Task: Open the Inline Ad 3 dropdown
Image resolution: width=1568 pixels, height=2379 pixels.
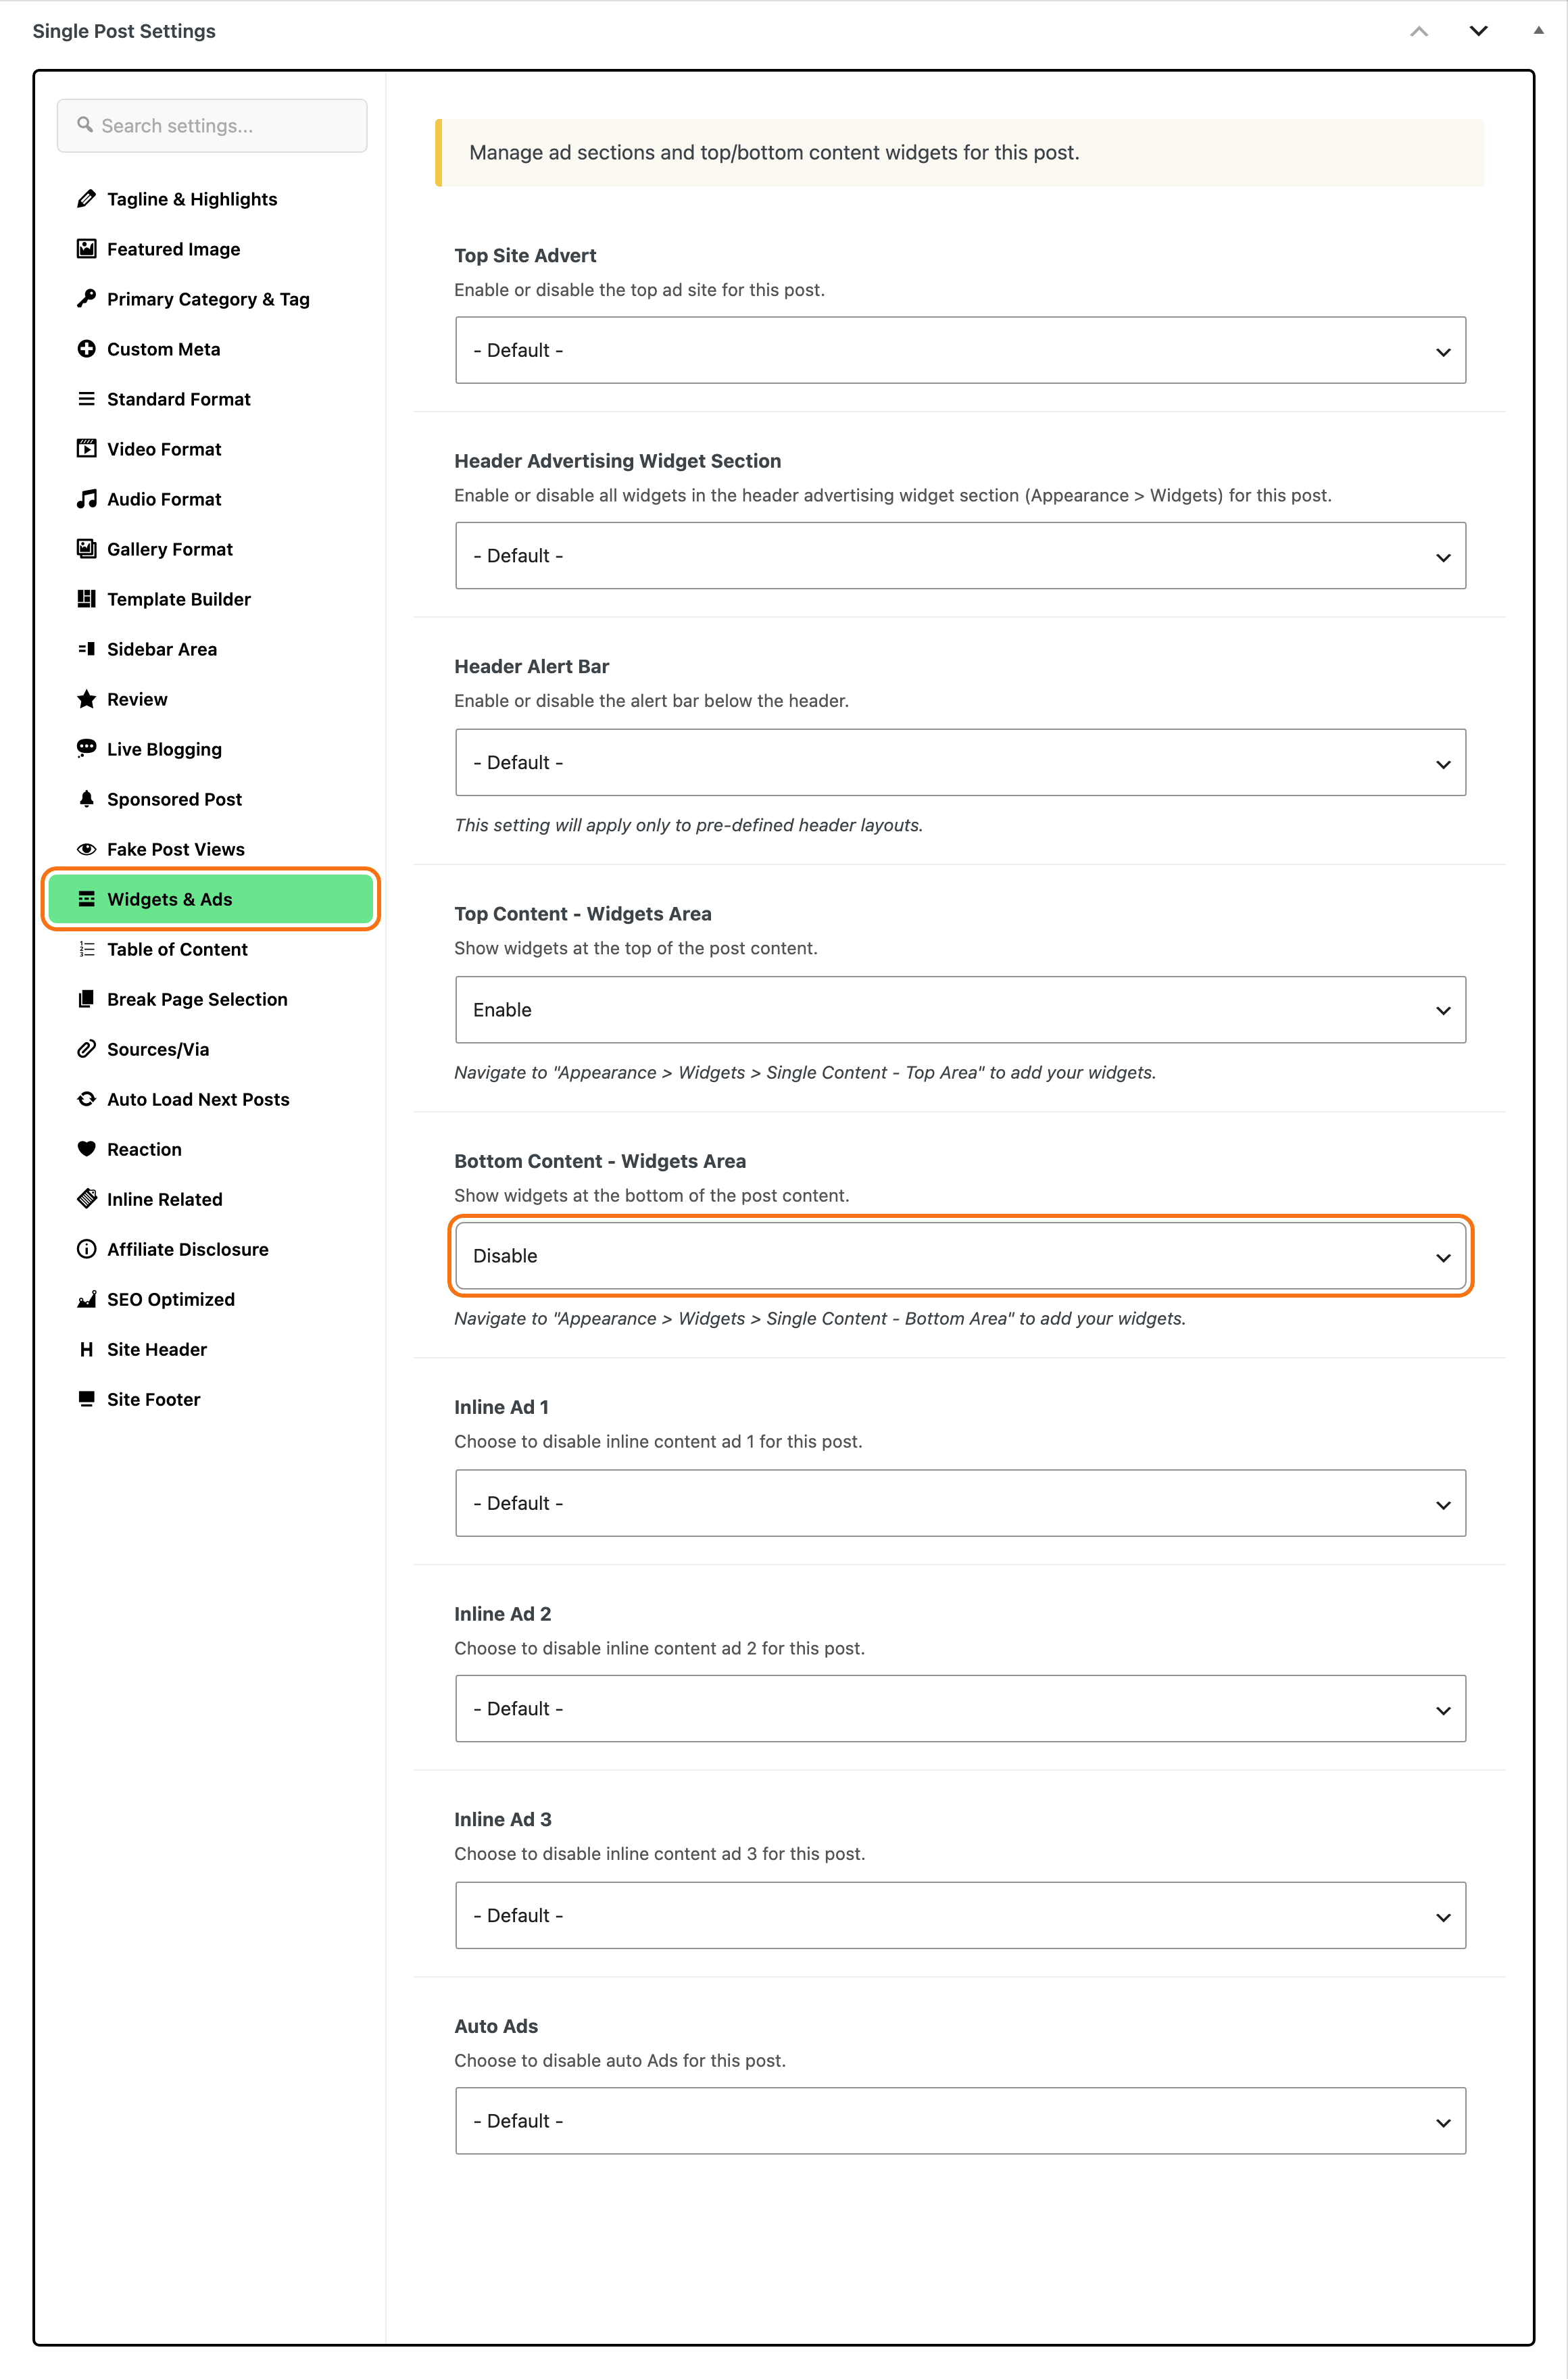Action: coord(960,1916)
